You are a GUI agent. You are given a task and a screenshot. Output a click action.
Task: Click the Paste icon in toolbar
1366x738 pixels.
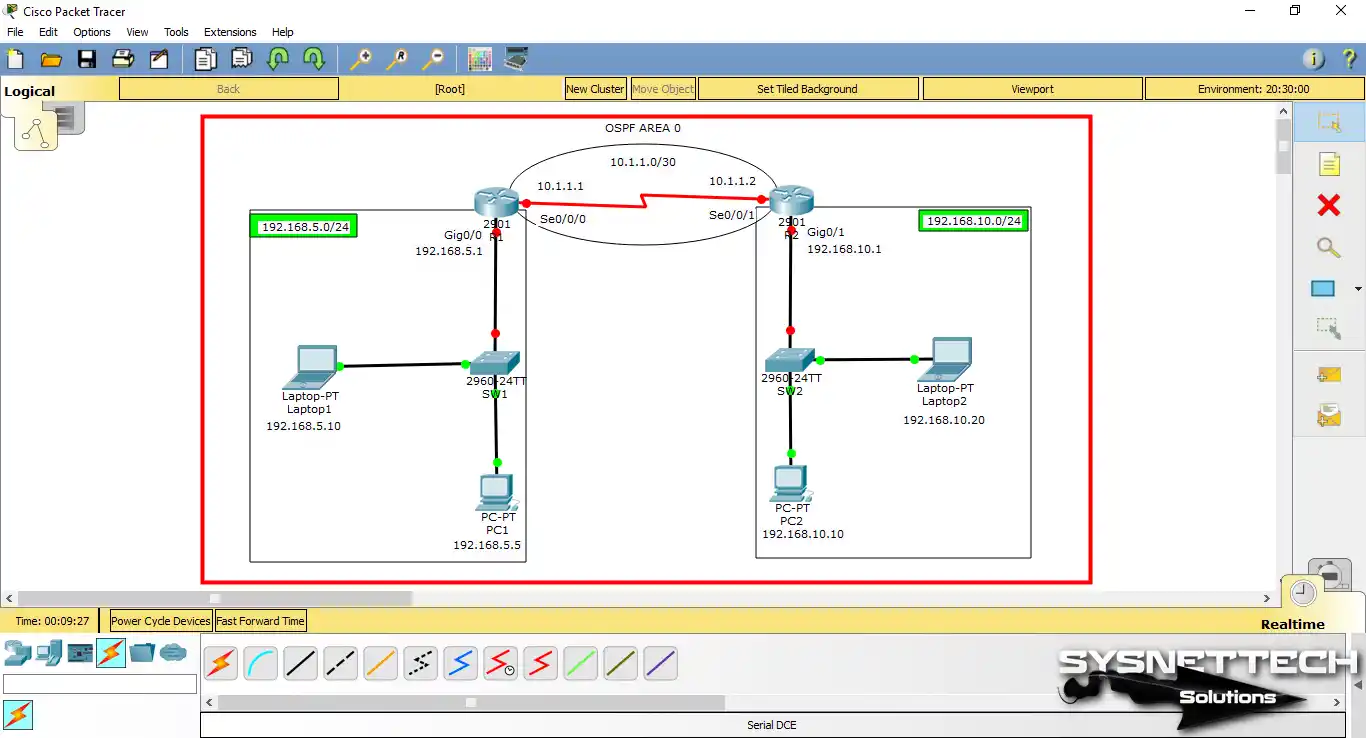241,59
